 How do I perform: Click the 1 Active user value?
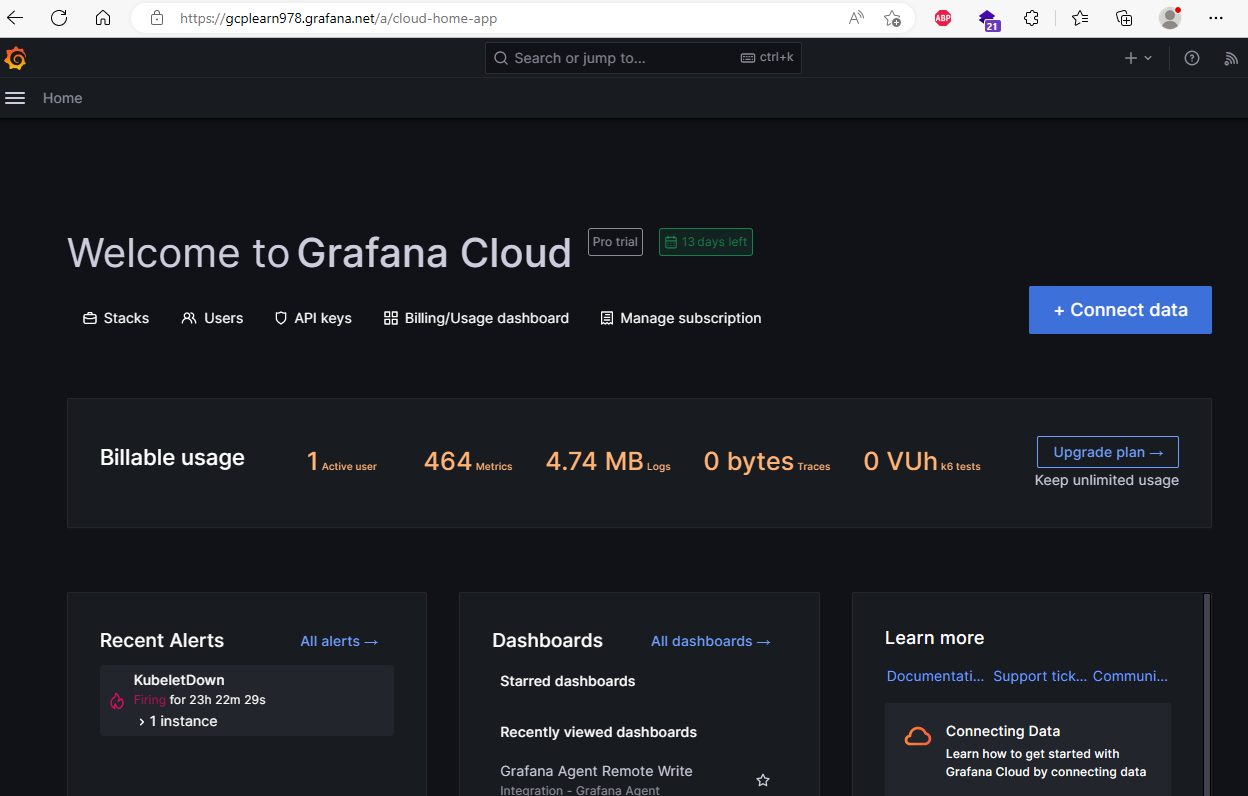coord(342,462)
